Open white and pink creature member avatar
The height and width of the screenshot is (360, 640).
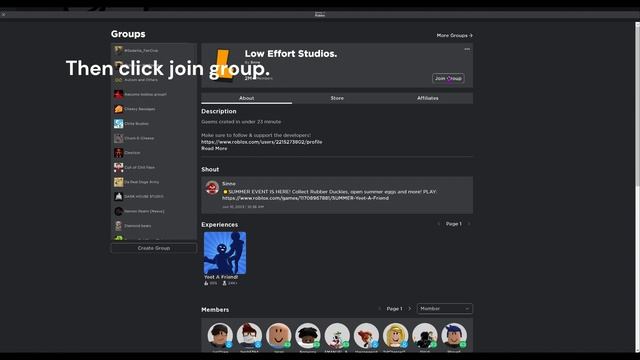(337, 336)
